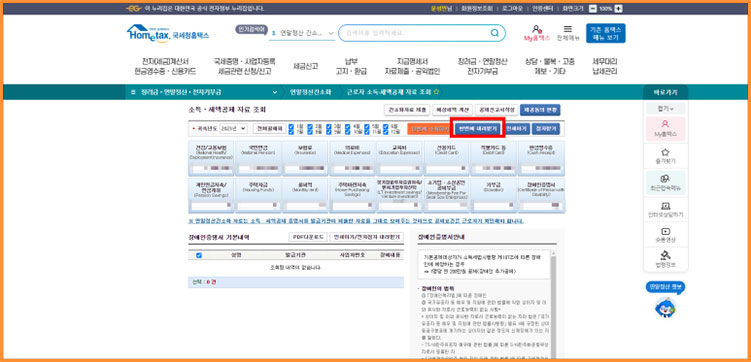Select the Donation tile
The height and width of the screenshot is (362, 751).
(493, 196)
